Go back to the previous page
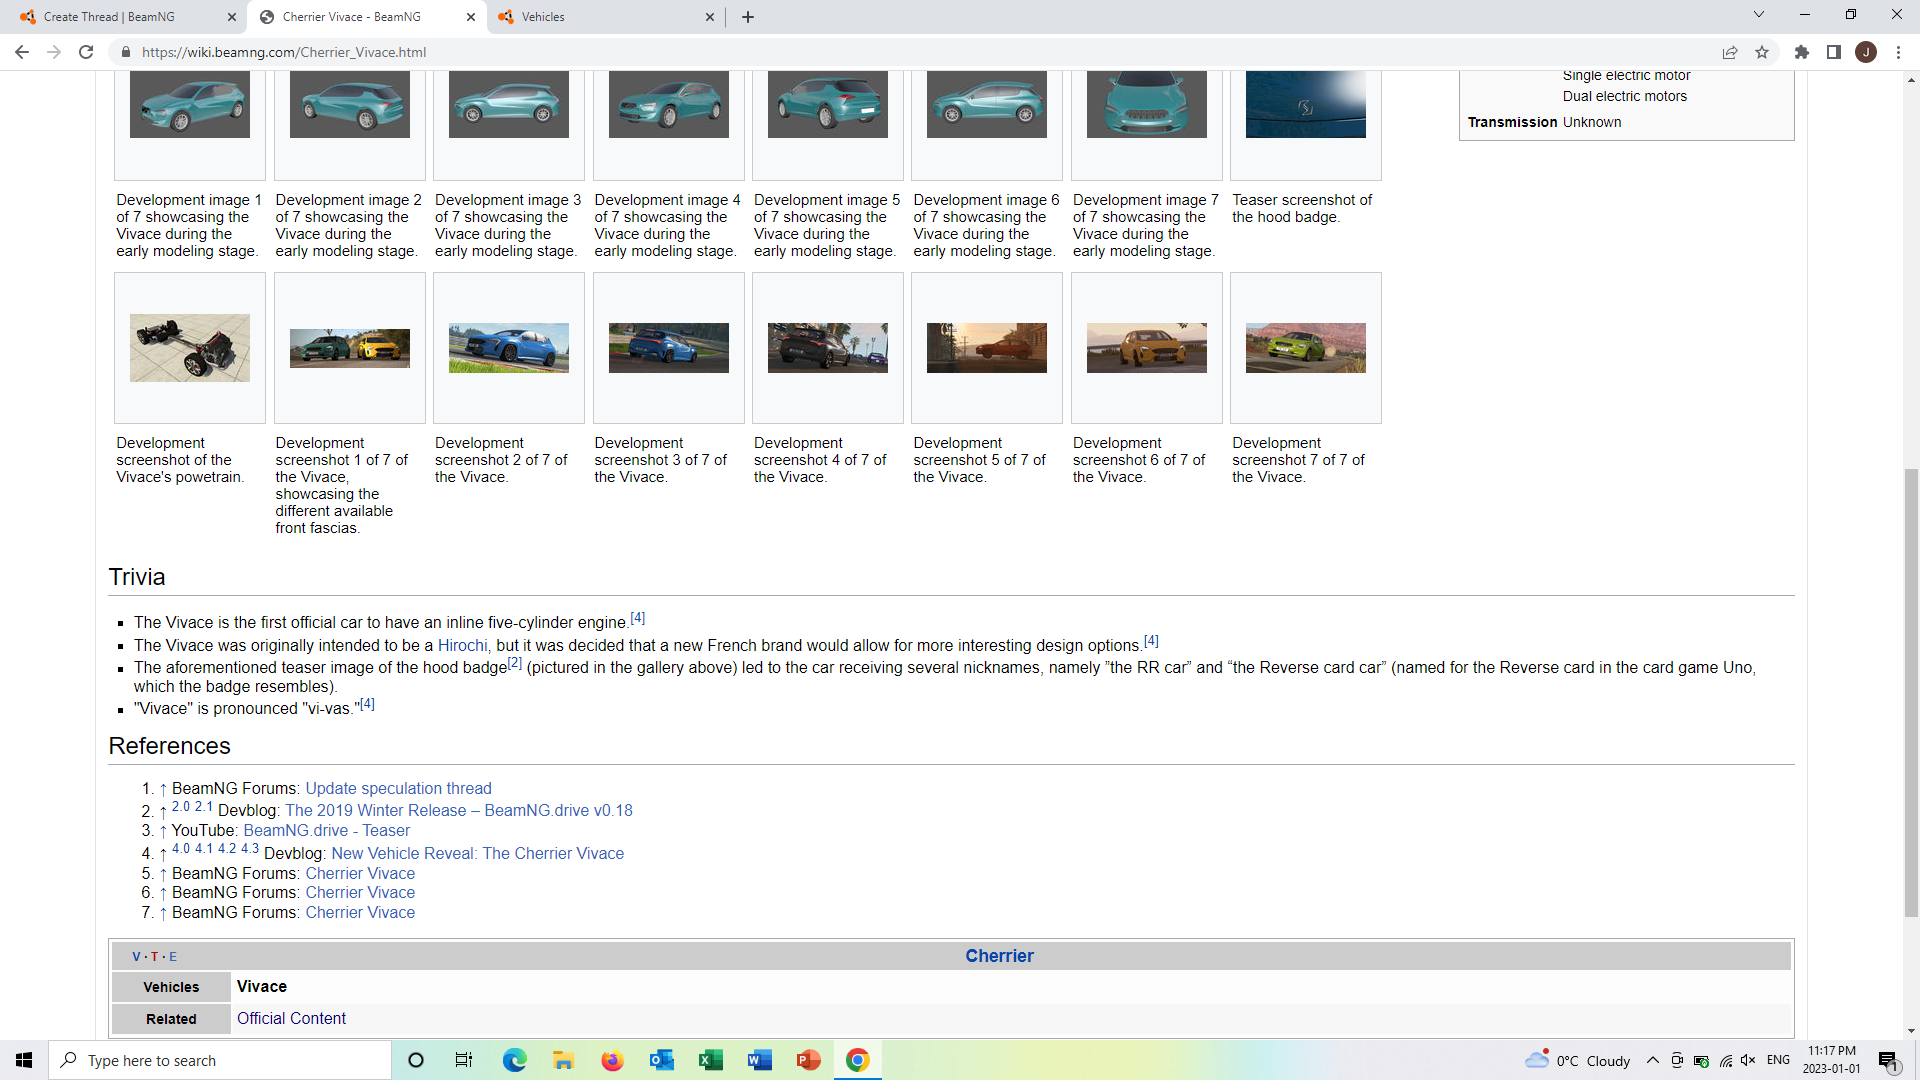The height and width of the screenshot is (1080, 1920). (x=21, y=52)
